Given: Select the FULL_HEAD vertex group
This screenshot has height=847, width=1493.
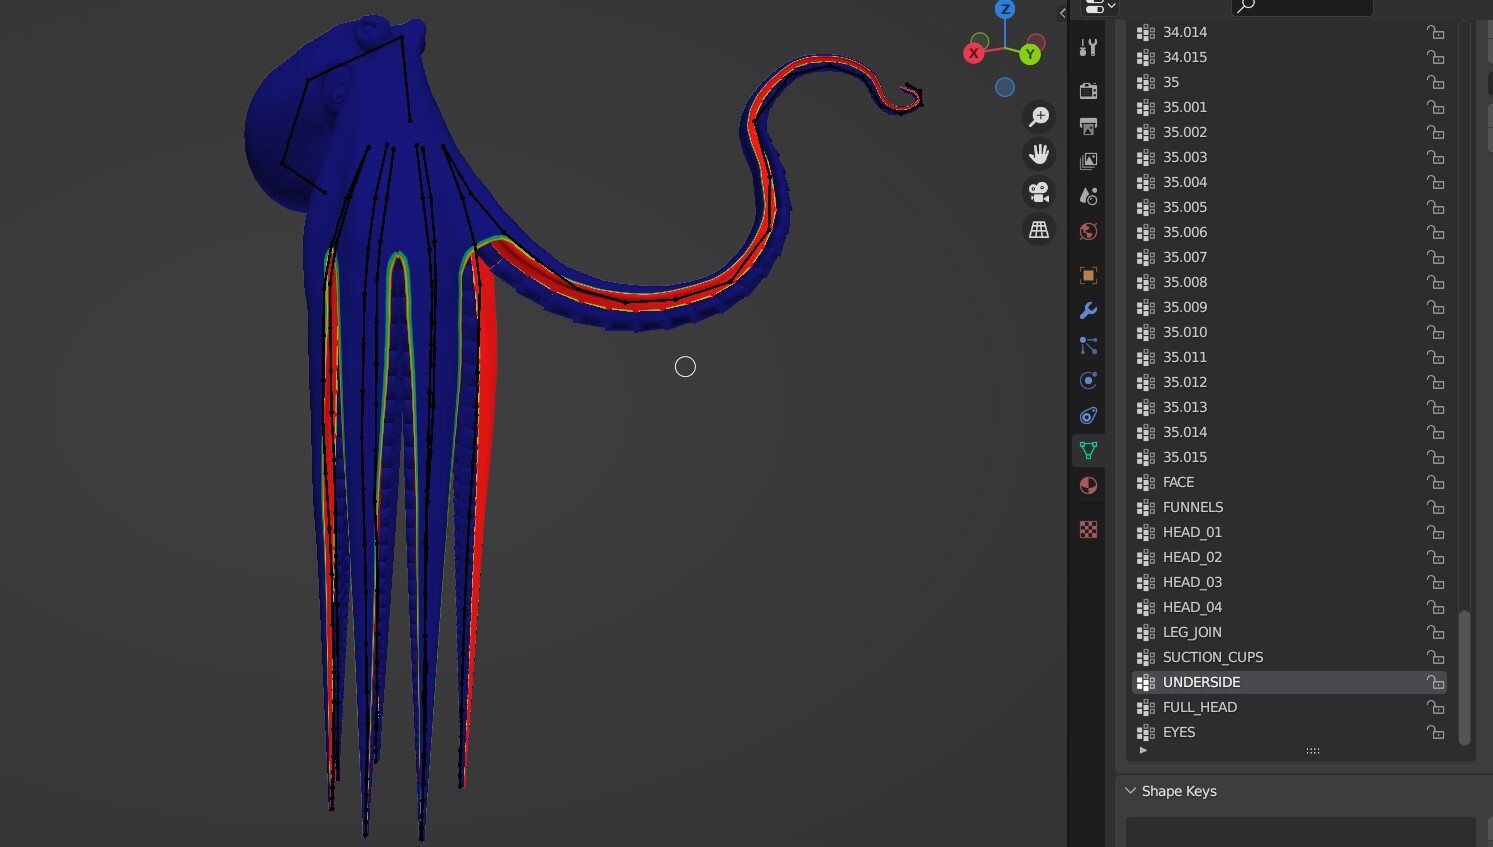Looking at the screenshot, I should click(x=1199, y=707).
